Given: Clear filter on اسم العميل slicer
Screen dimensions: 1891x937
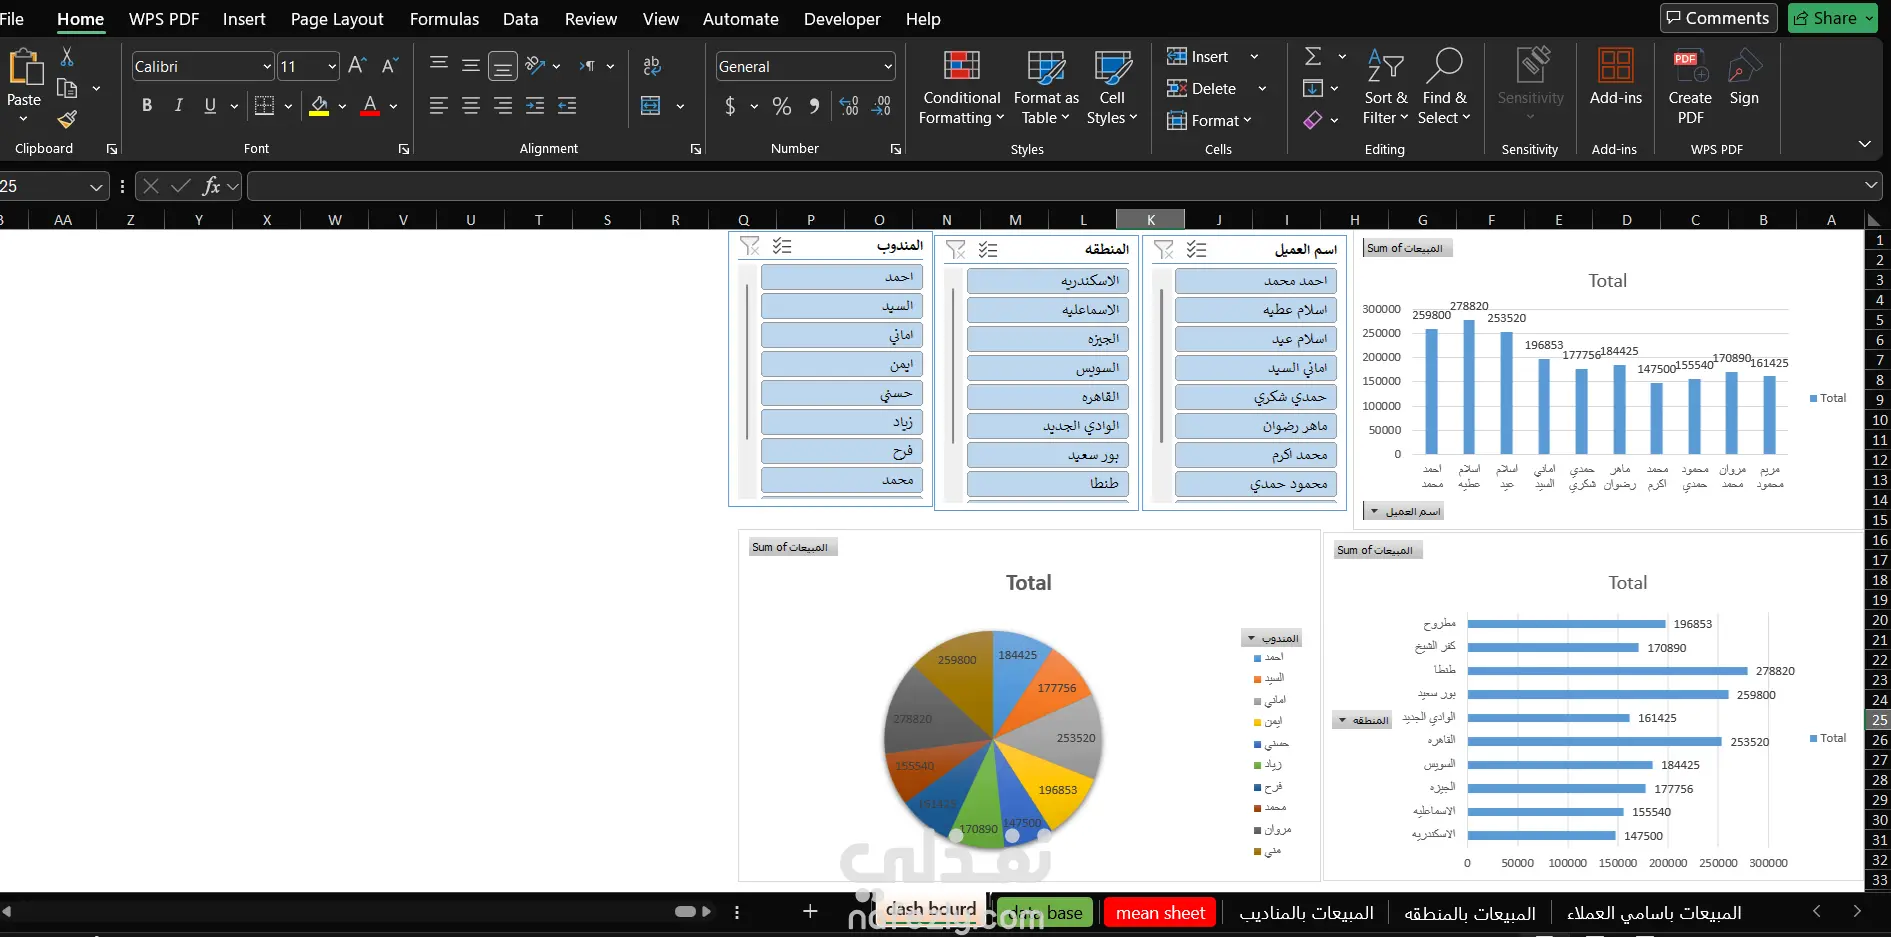Looking at the screenshot, I should point(1164,250).
